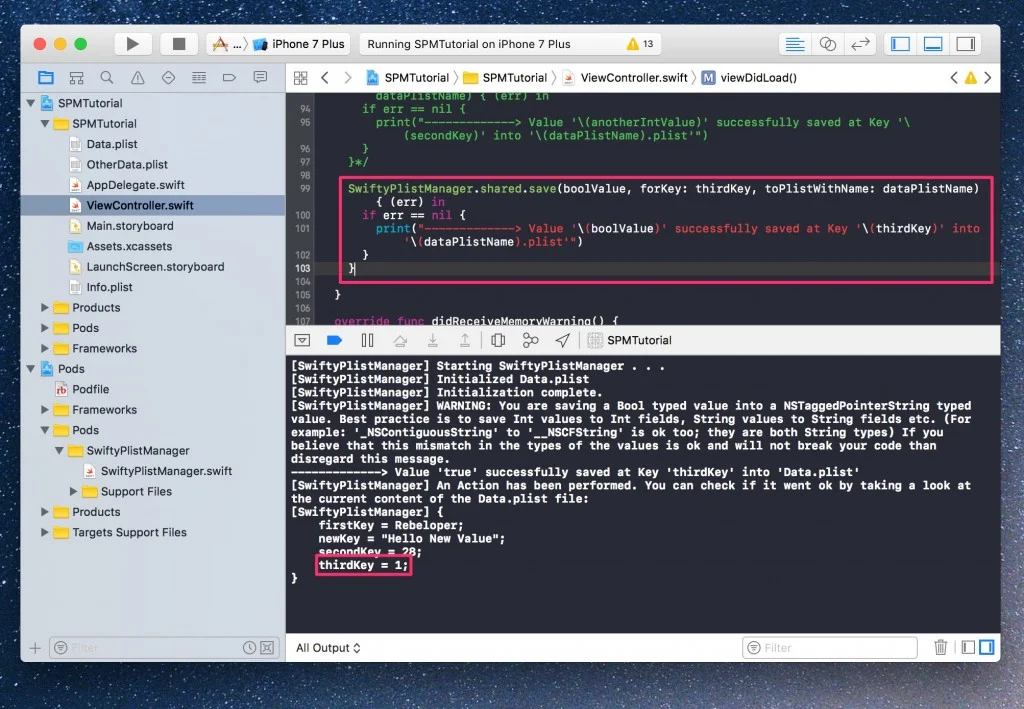This screenshot has height=709, width=1024.
Task: Click Simulate Location arrow
Action: click(x=562, y=340)
